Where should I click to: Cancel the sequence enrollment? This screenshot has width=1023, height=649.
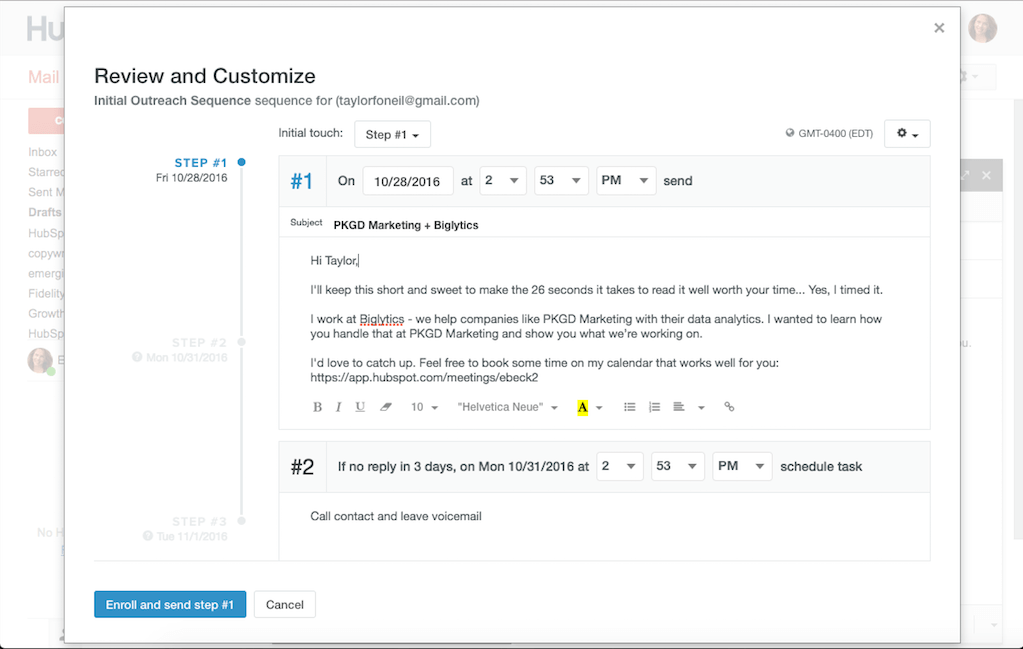point(284,604)
